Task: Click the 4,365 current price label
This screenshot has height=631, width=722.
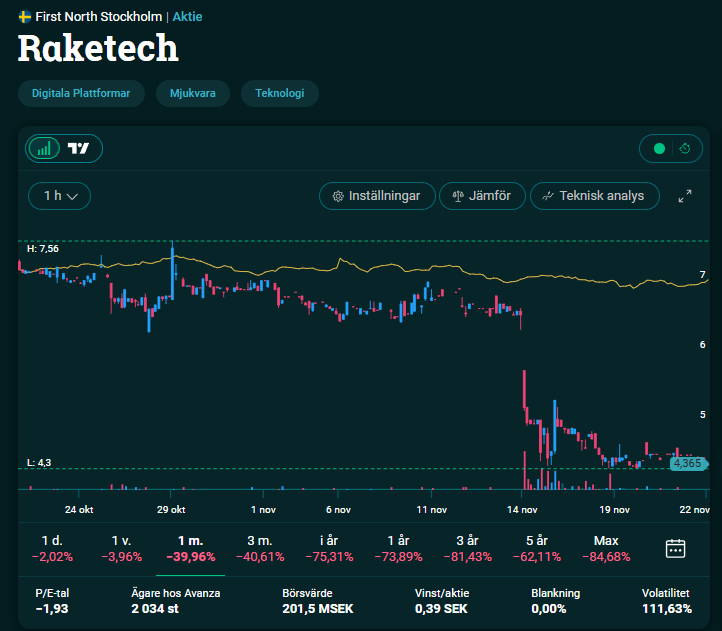Action: [688, 463]
